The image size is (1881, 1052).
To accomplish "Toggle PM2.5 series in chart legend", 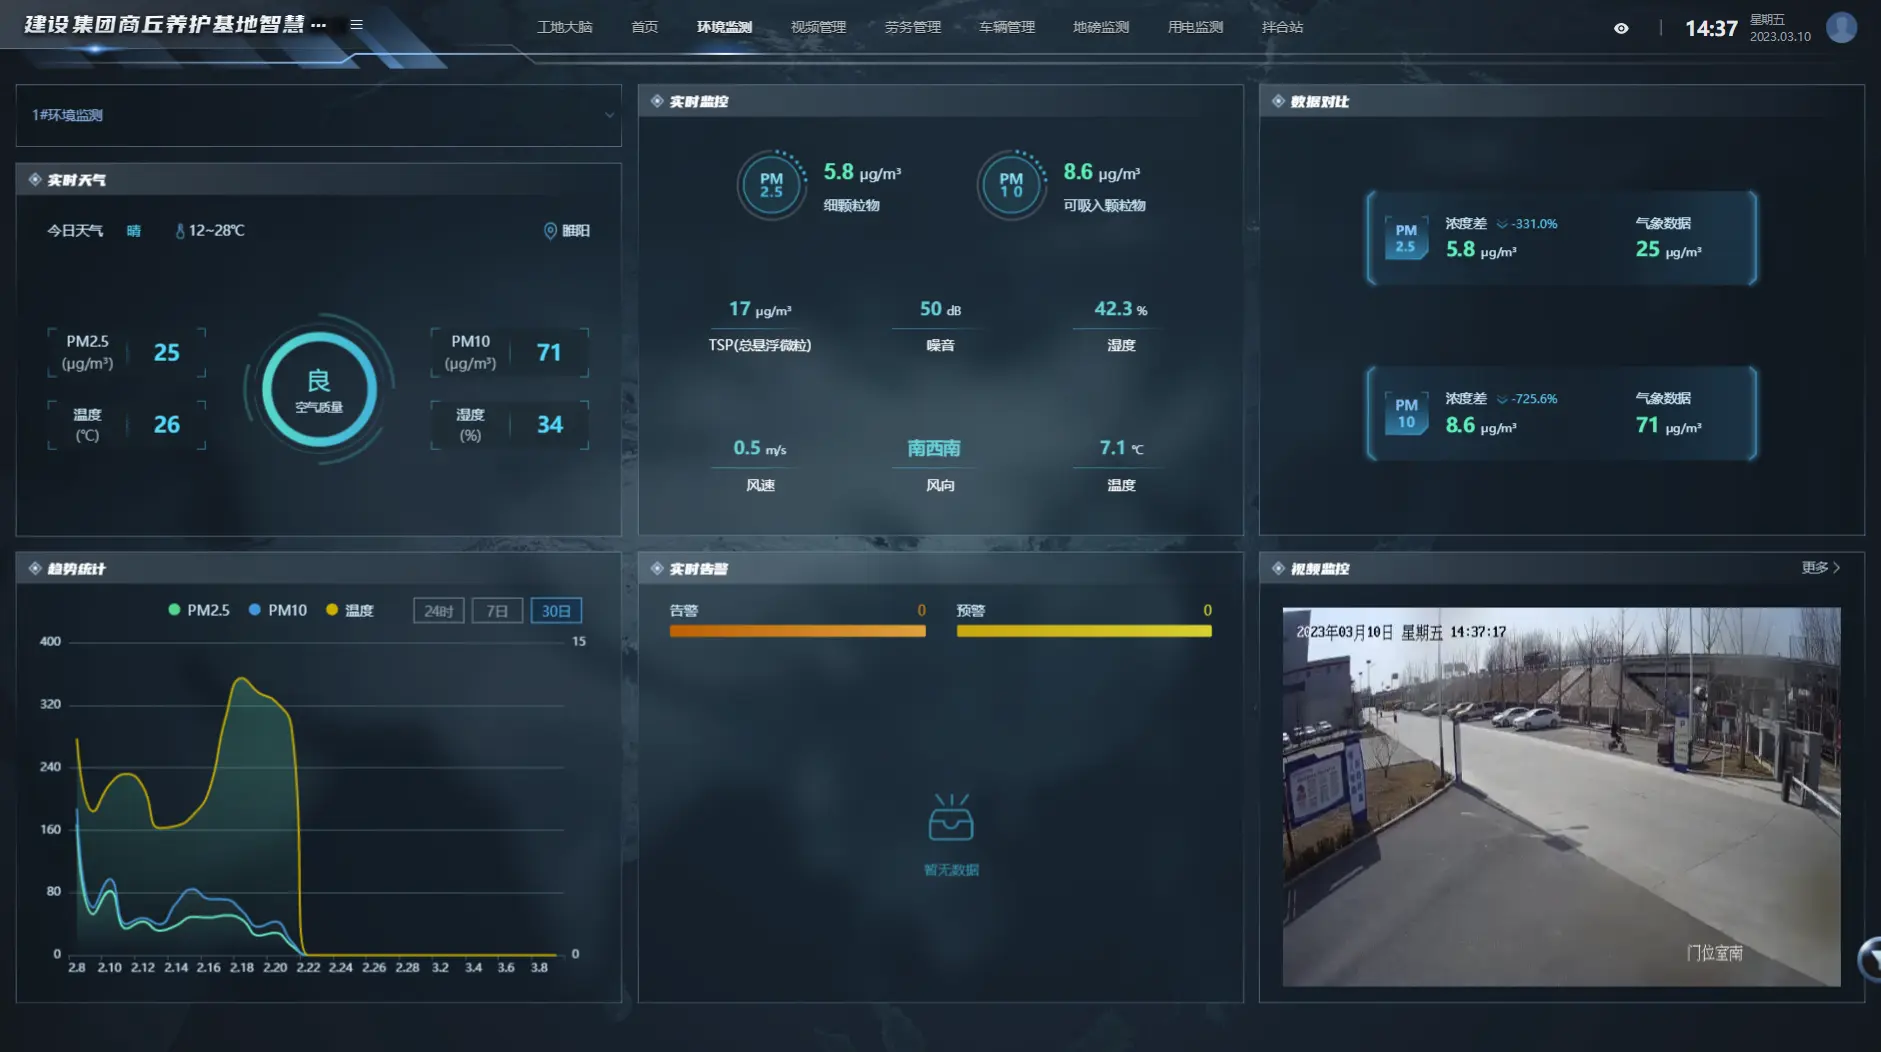I will 199,610.
